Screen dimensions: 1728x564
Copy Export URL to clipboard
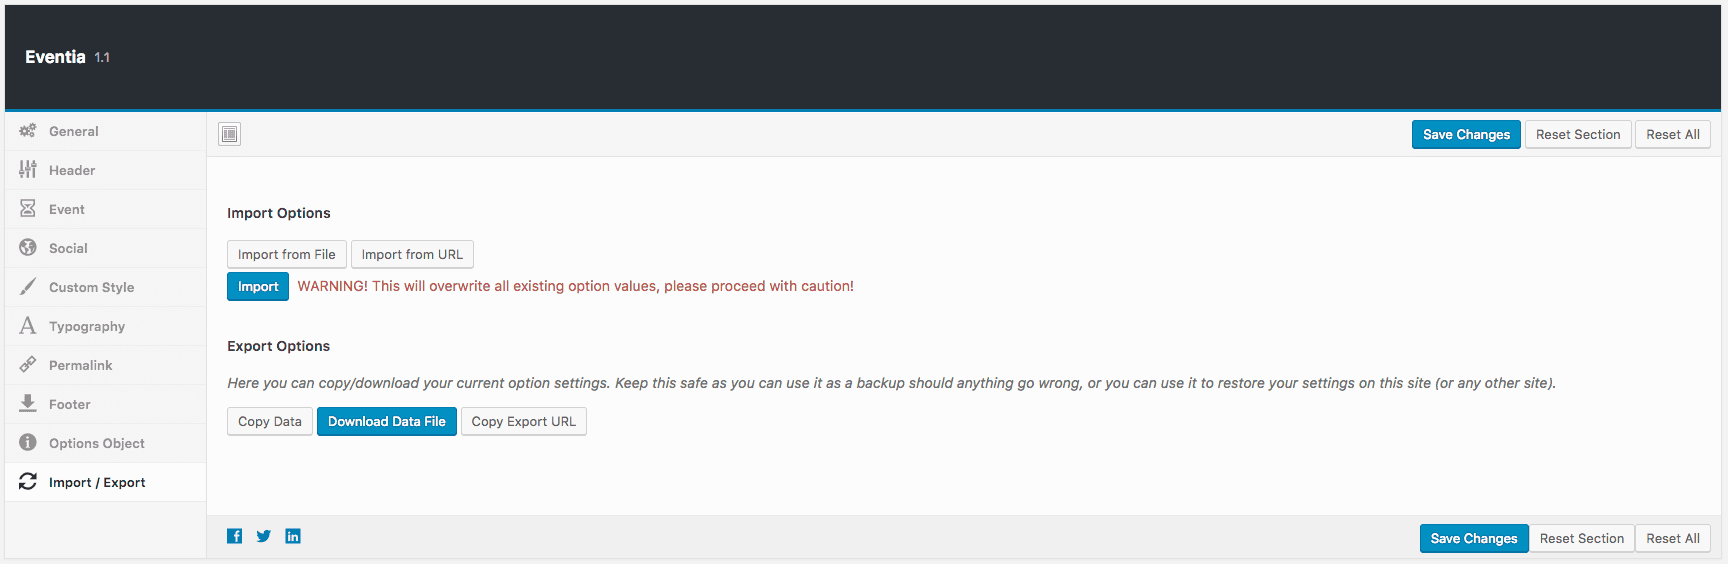523,421
